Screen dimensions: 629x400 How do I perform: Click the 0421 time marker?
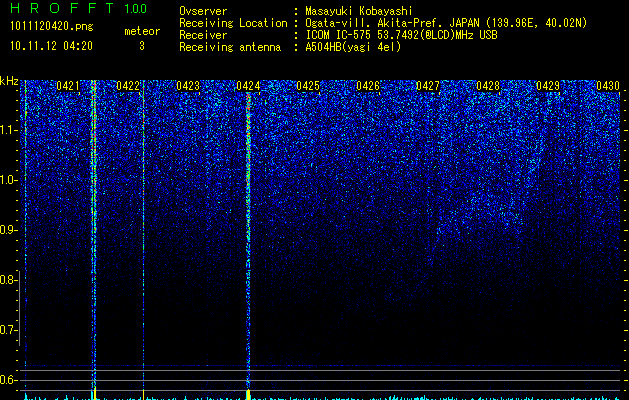pyautogui.click(x=68, y=86)
